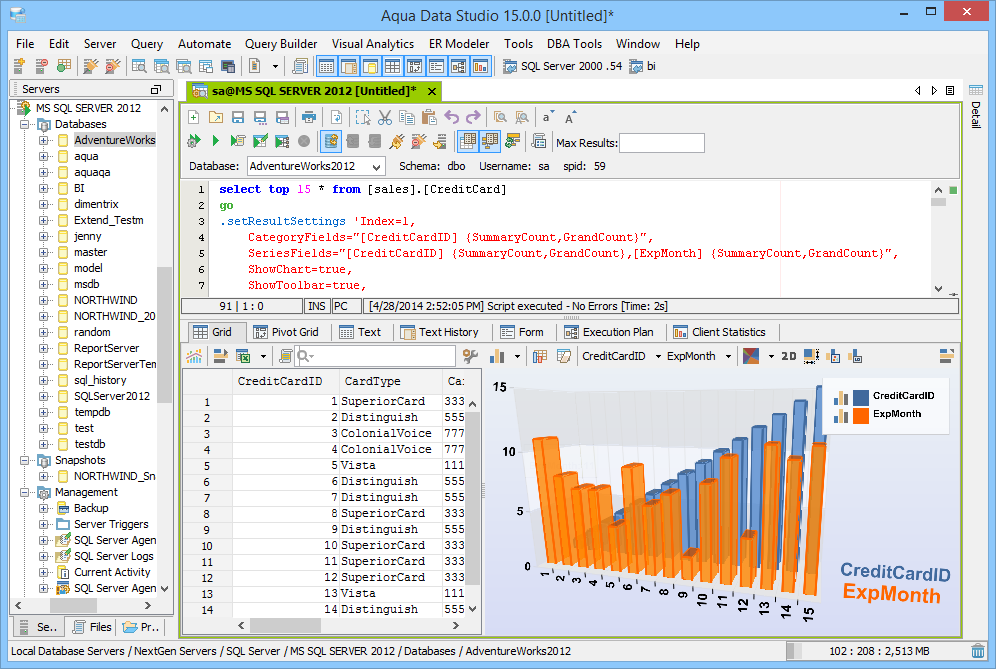The width and height of the screenshot is (996, 669).
Task: Open the CreditCardID category field dropdown
Action: [658, 356]
